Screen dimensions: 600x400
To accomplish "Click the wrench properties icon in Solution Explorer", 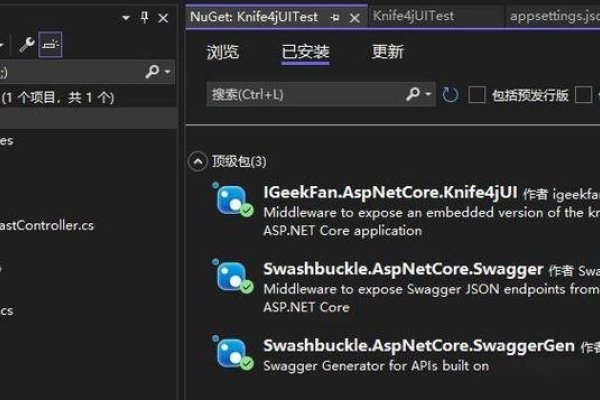I will [25, 44].
